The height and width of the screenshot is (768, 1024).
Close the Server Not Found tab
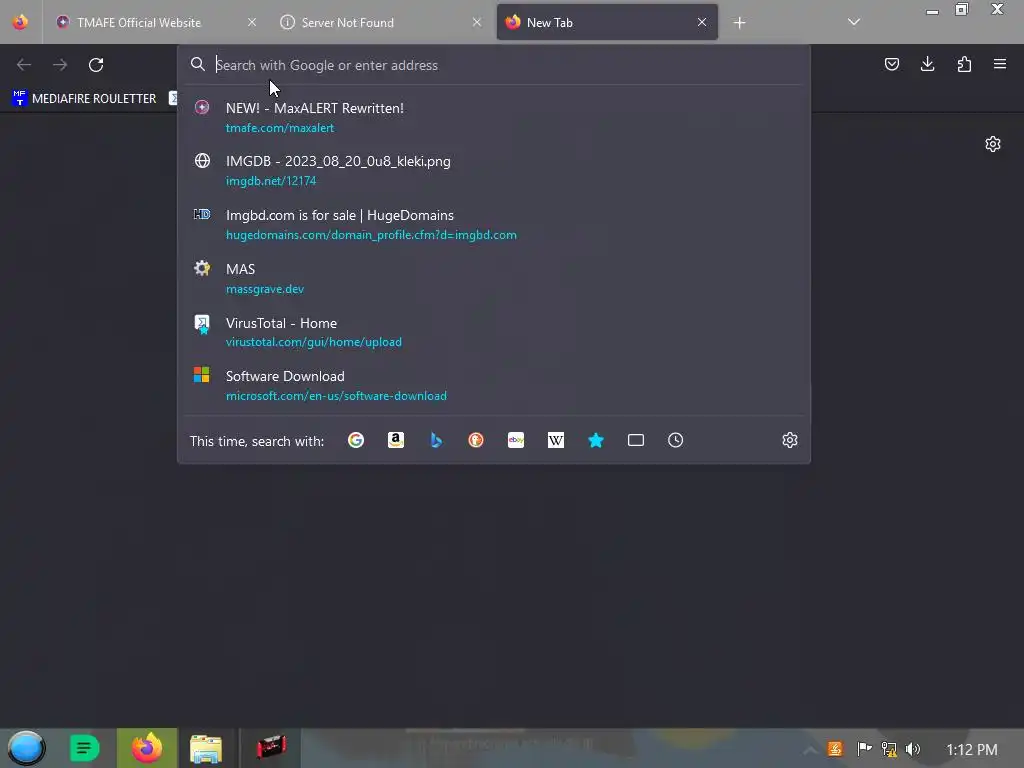pos(477,22)
